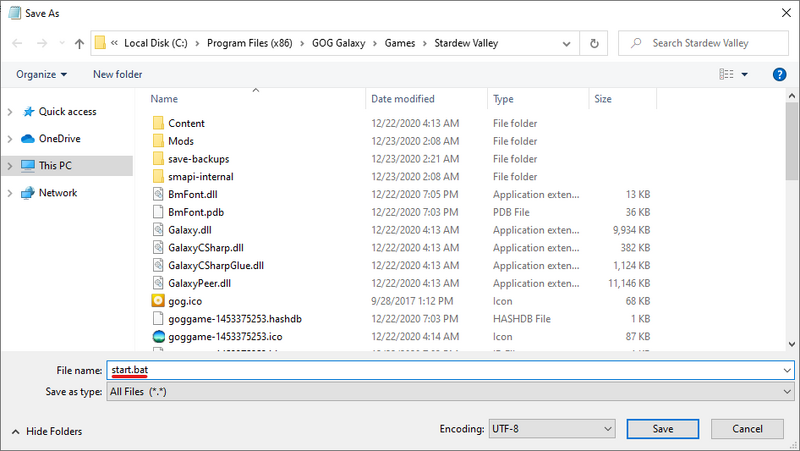Image resolution: width=800 pixels, height=451 pixels.
Task: Expand the Network tree node
Action: (x=10, y=193)
